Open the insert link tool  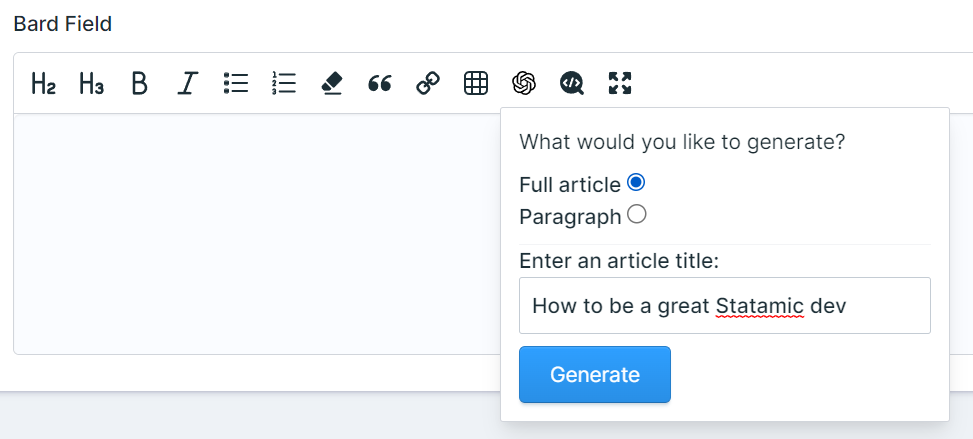(428, 83)
